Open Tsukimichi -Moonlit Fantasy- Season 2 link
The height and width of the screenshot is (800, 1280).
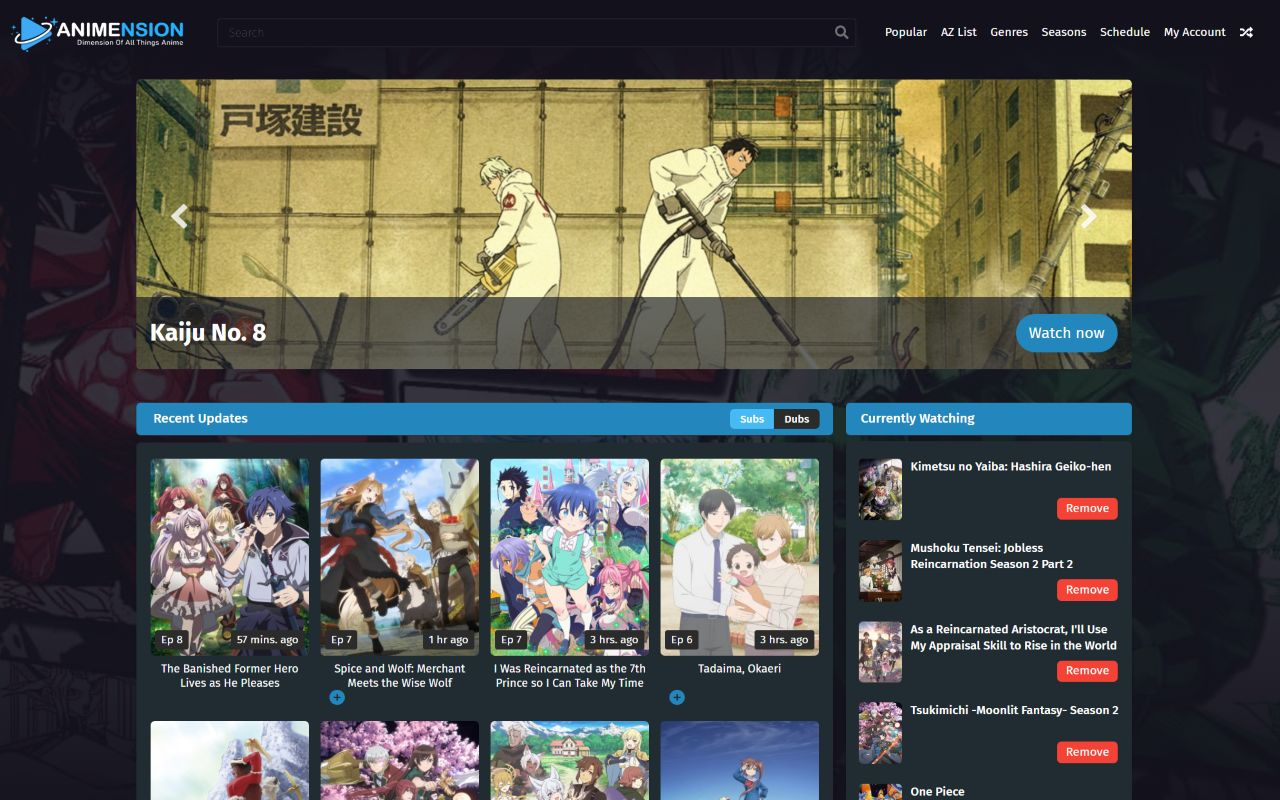click(x=1014, y=710)
